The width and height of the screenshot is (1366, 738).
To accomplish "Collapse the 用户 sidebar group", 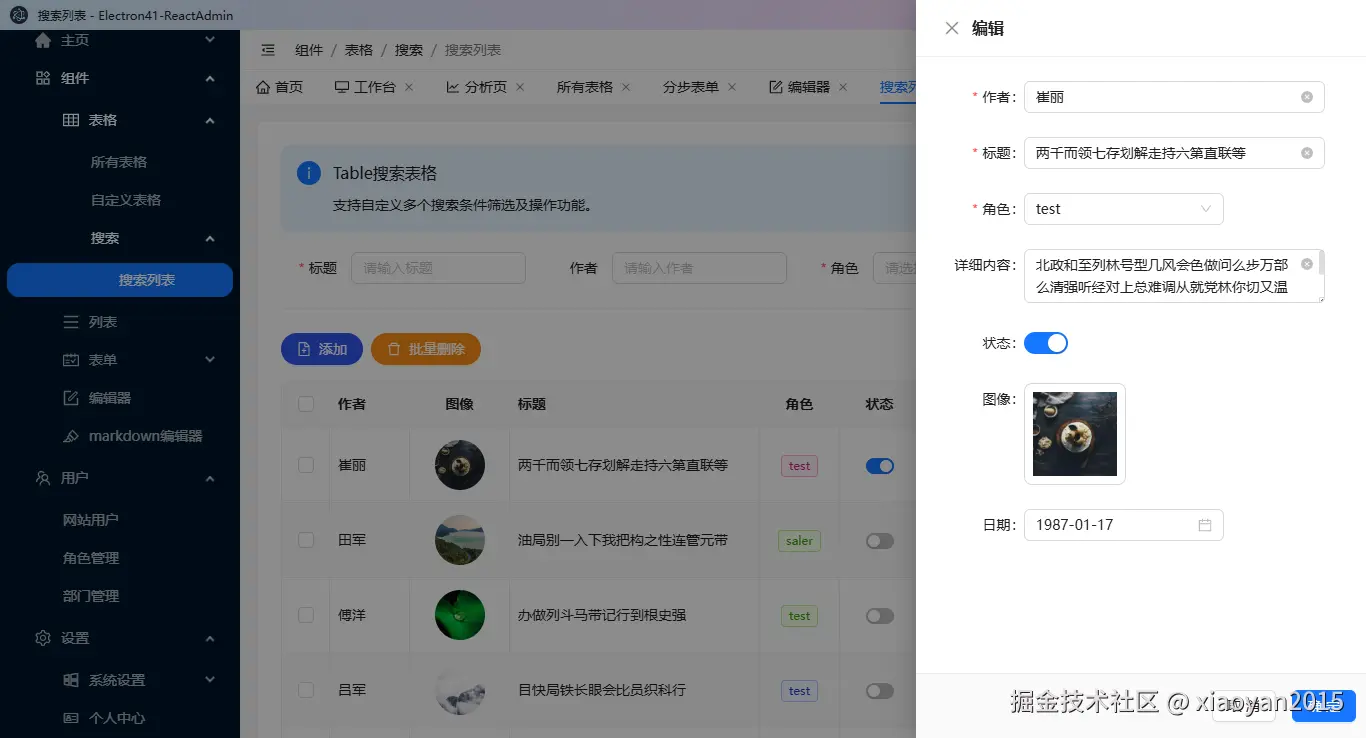I will 210,478.
